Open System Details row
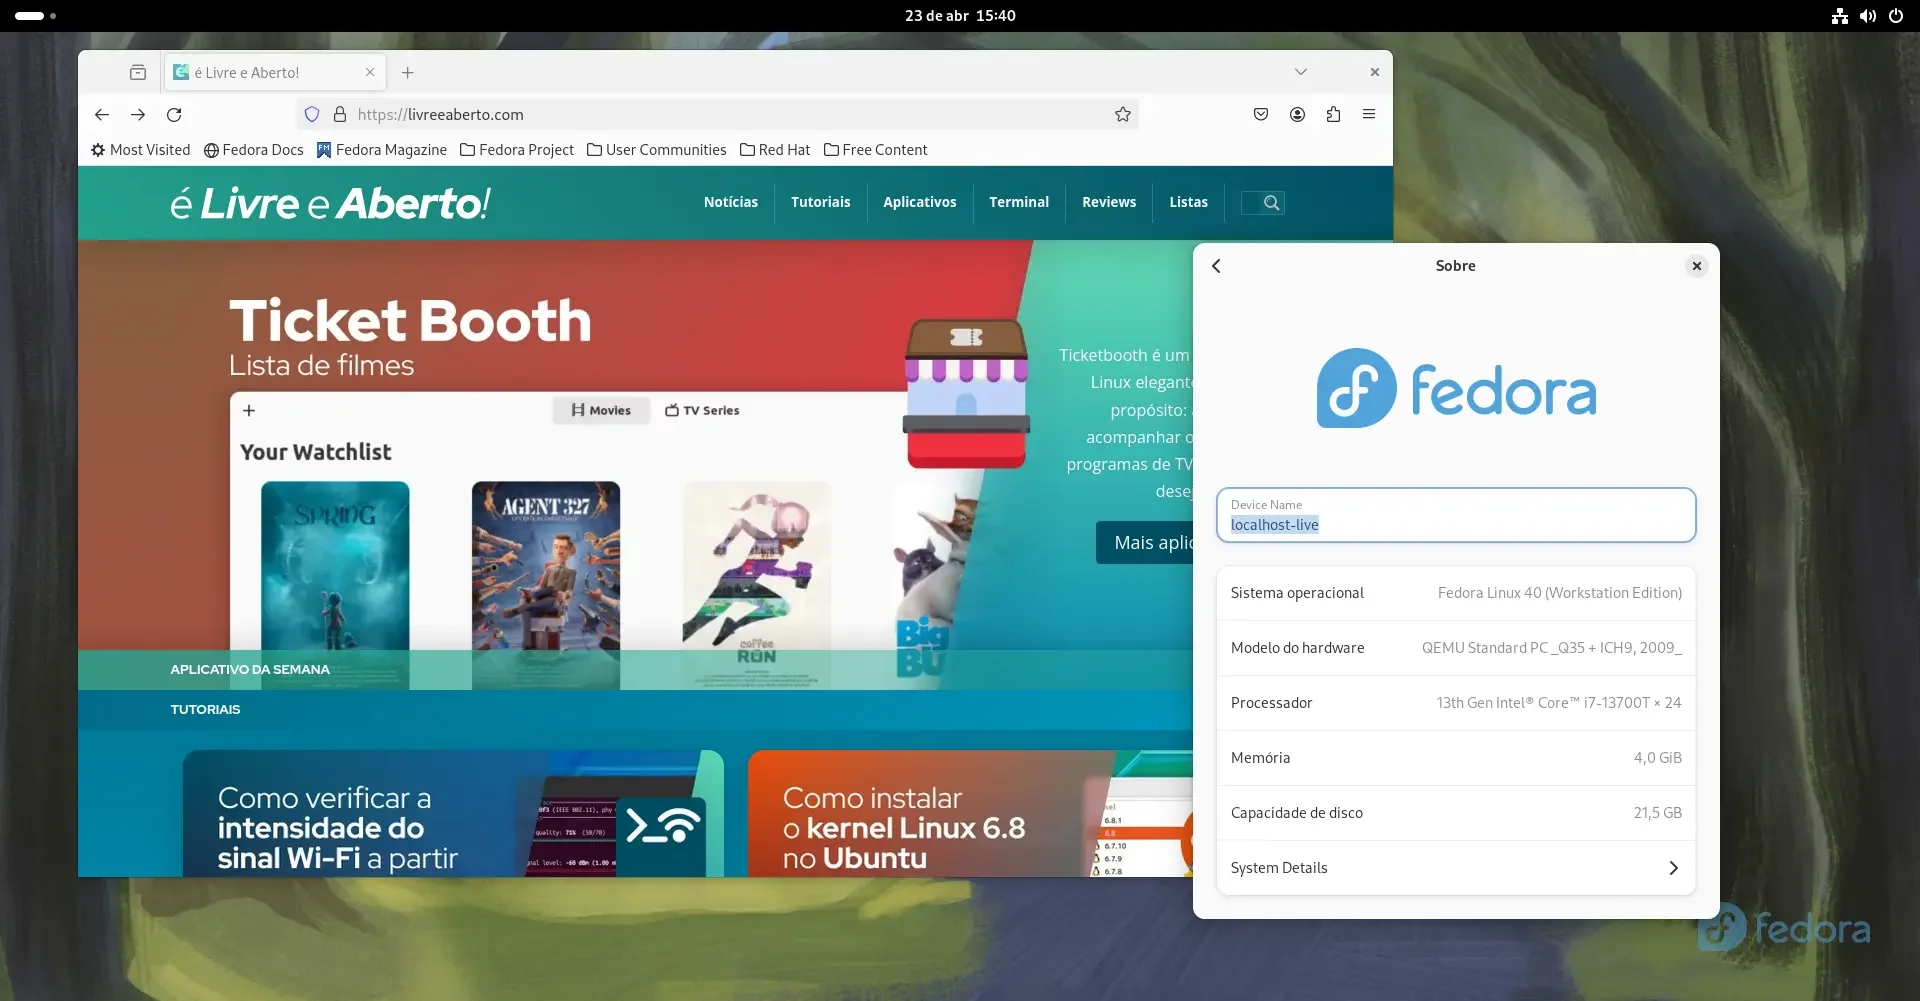1920x1001 pixels. tap(1456, 868)
